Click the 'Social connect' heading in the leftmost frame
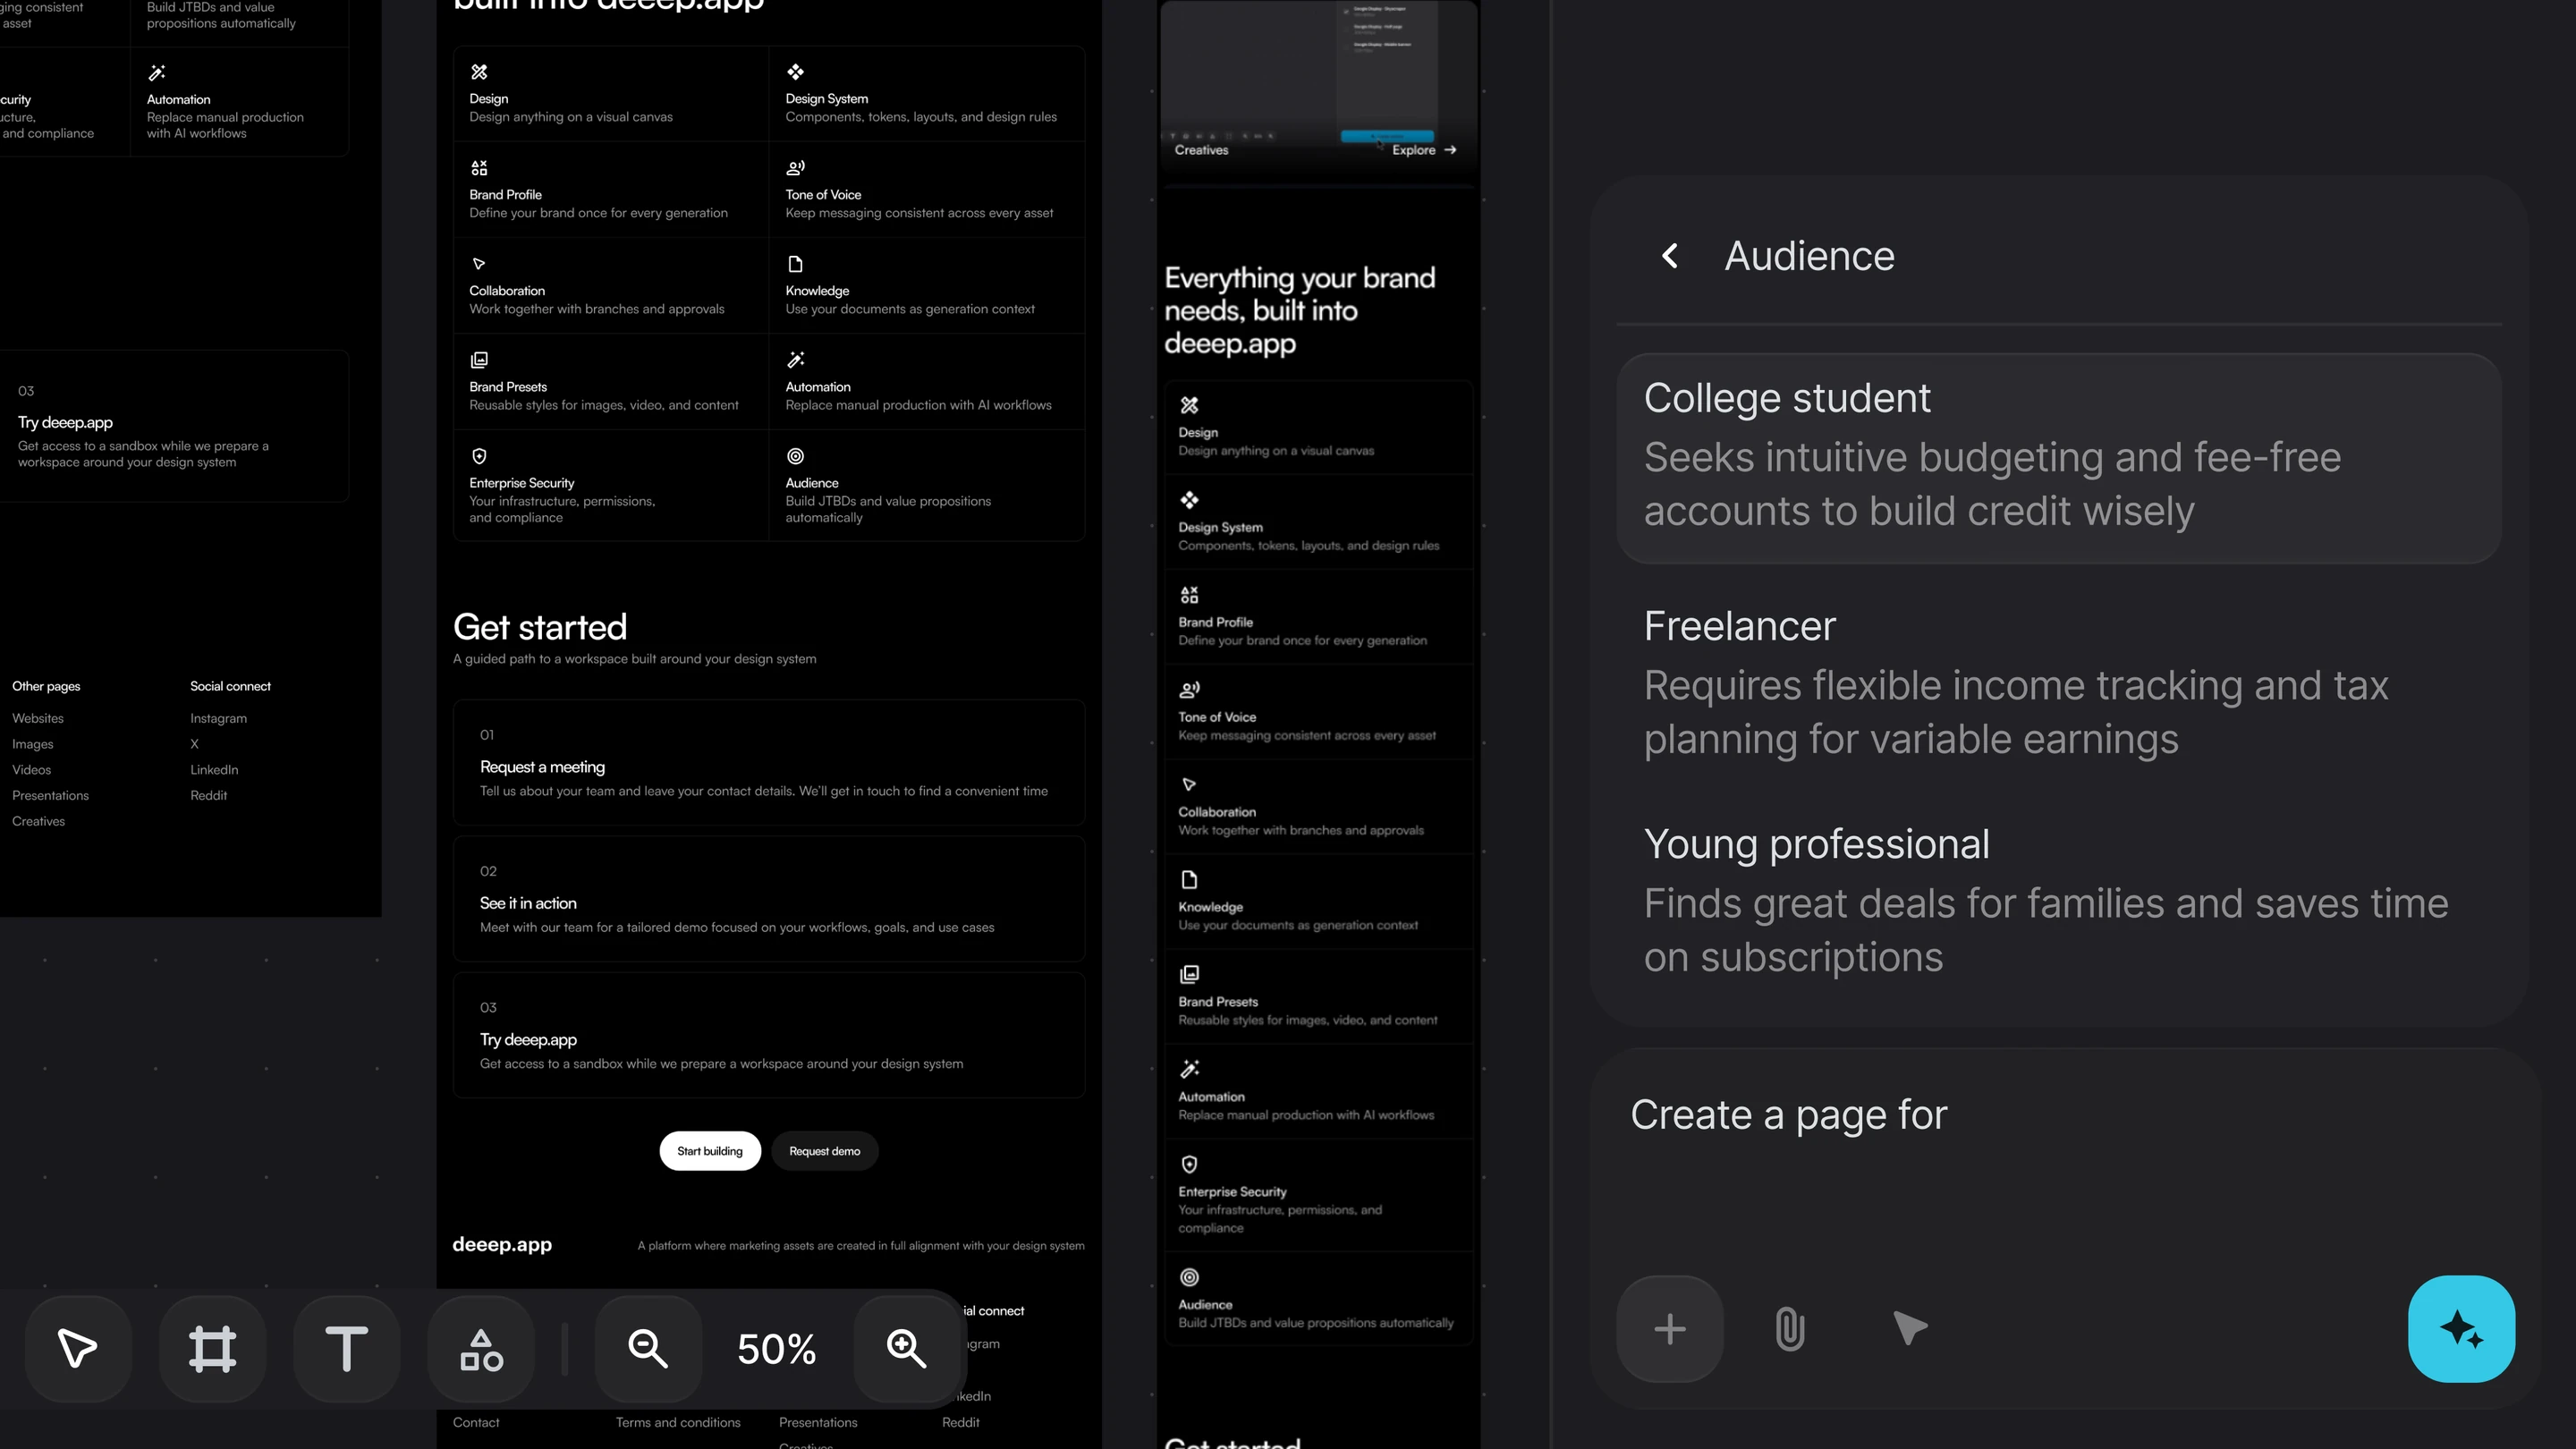The image size is (2576, 1449). coord(231,687)
